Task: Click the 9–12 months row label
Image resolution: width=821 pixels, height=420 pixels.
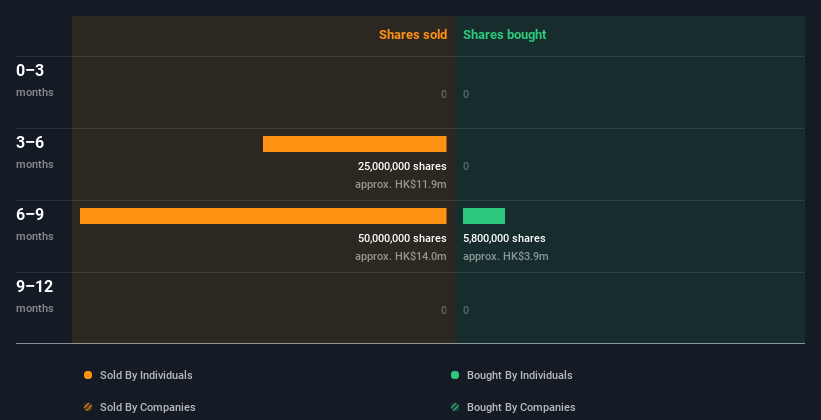Action: click(35, 296)
